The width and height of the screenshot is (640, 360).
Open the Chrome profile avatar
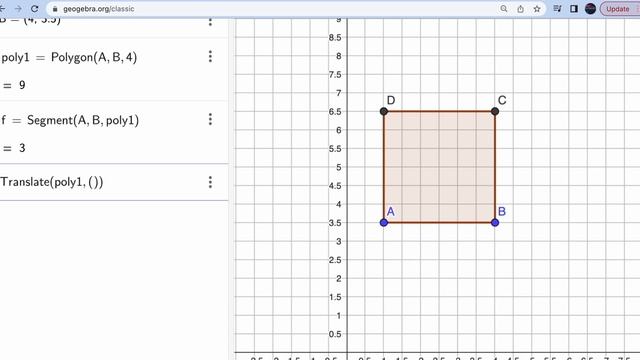[x=590, y=9]
